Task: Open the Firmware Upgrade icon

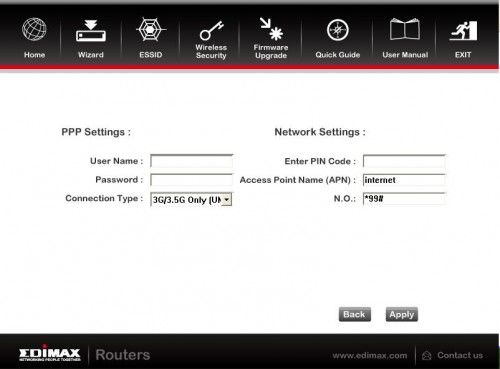Action: tap(271, 29)
